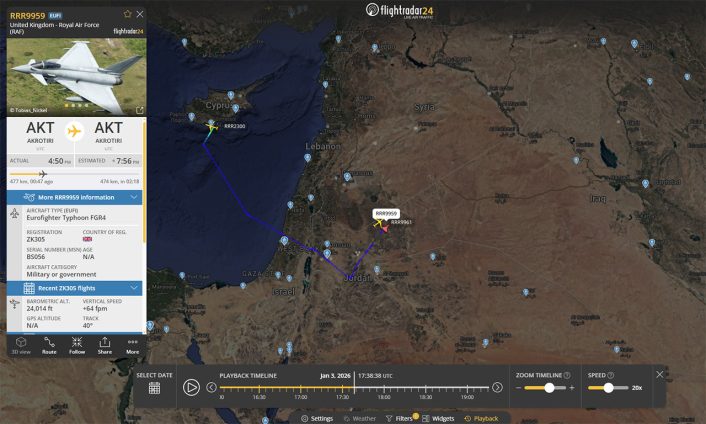Adjust the playback Speed slider handle

(608, 388)
